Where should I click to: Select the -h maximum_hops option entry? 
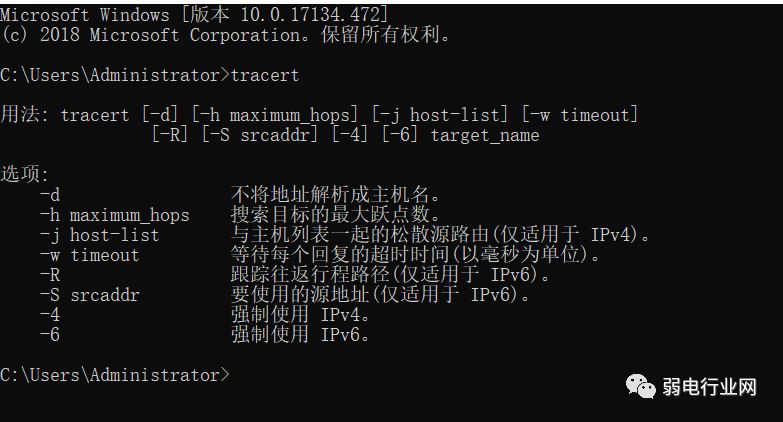coord(114,215)
